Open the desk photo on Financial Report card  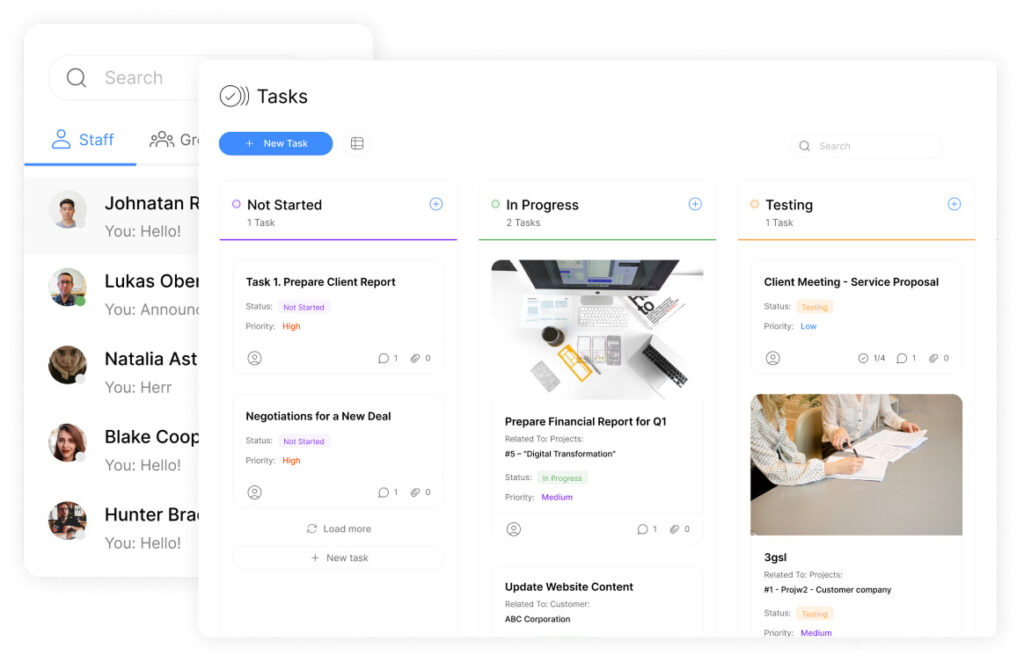[x=597, y=329]
